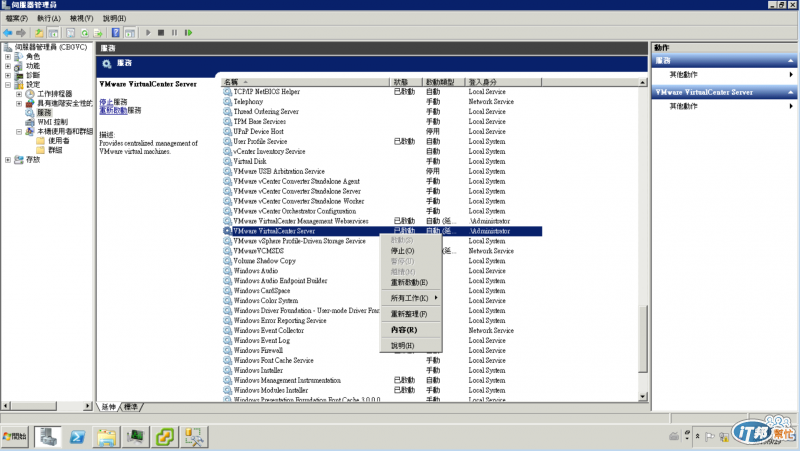This screenshot has width=800, height=451.
Task: Expand the 功能 (Features) tree node
Action: 8,66
